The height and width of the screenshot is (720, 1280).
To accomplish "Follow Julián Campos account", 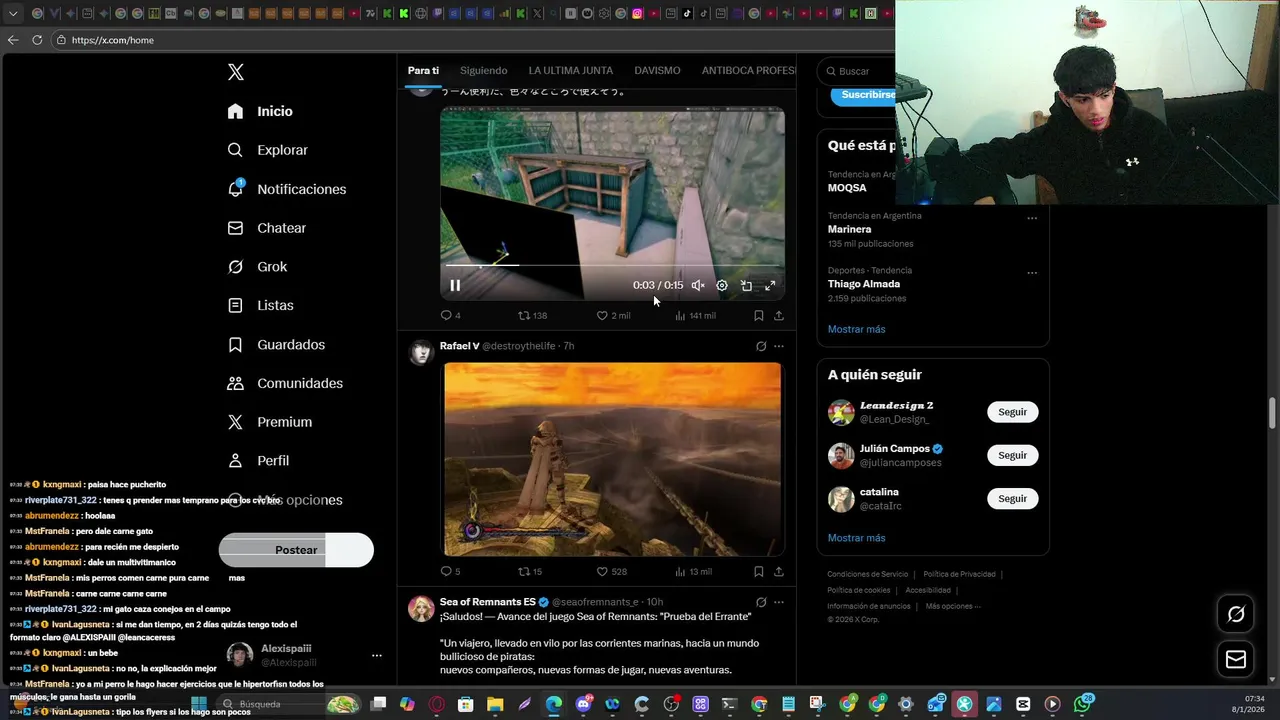I will pyautogui.click(x=1012, y=455).
